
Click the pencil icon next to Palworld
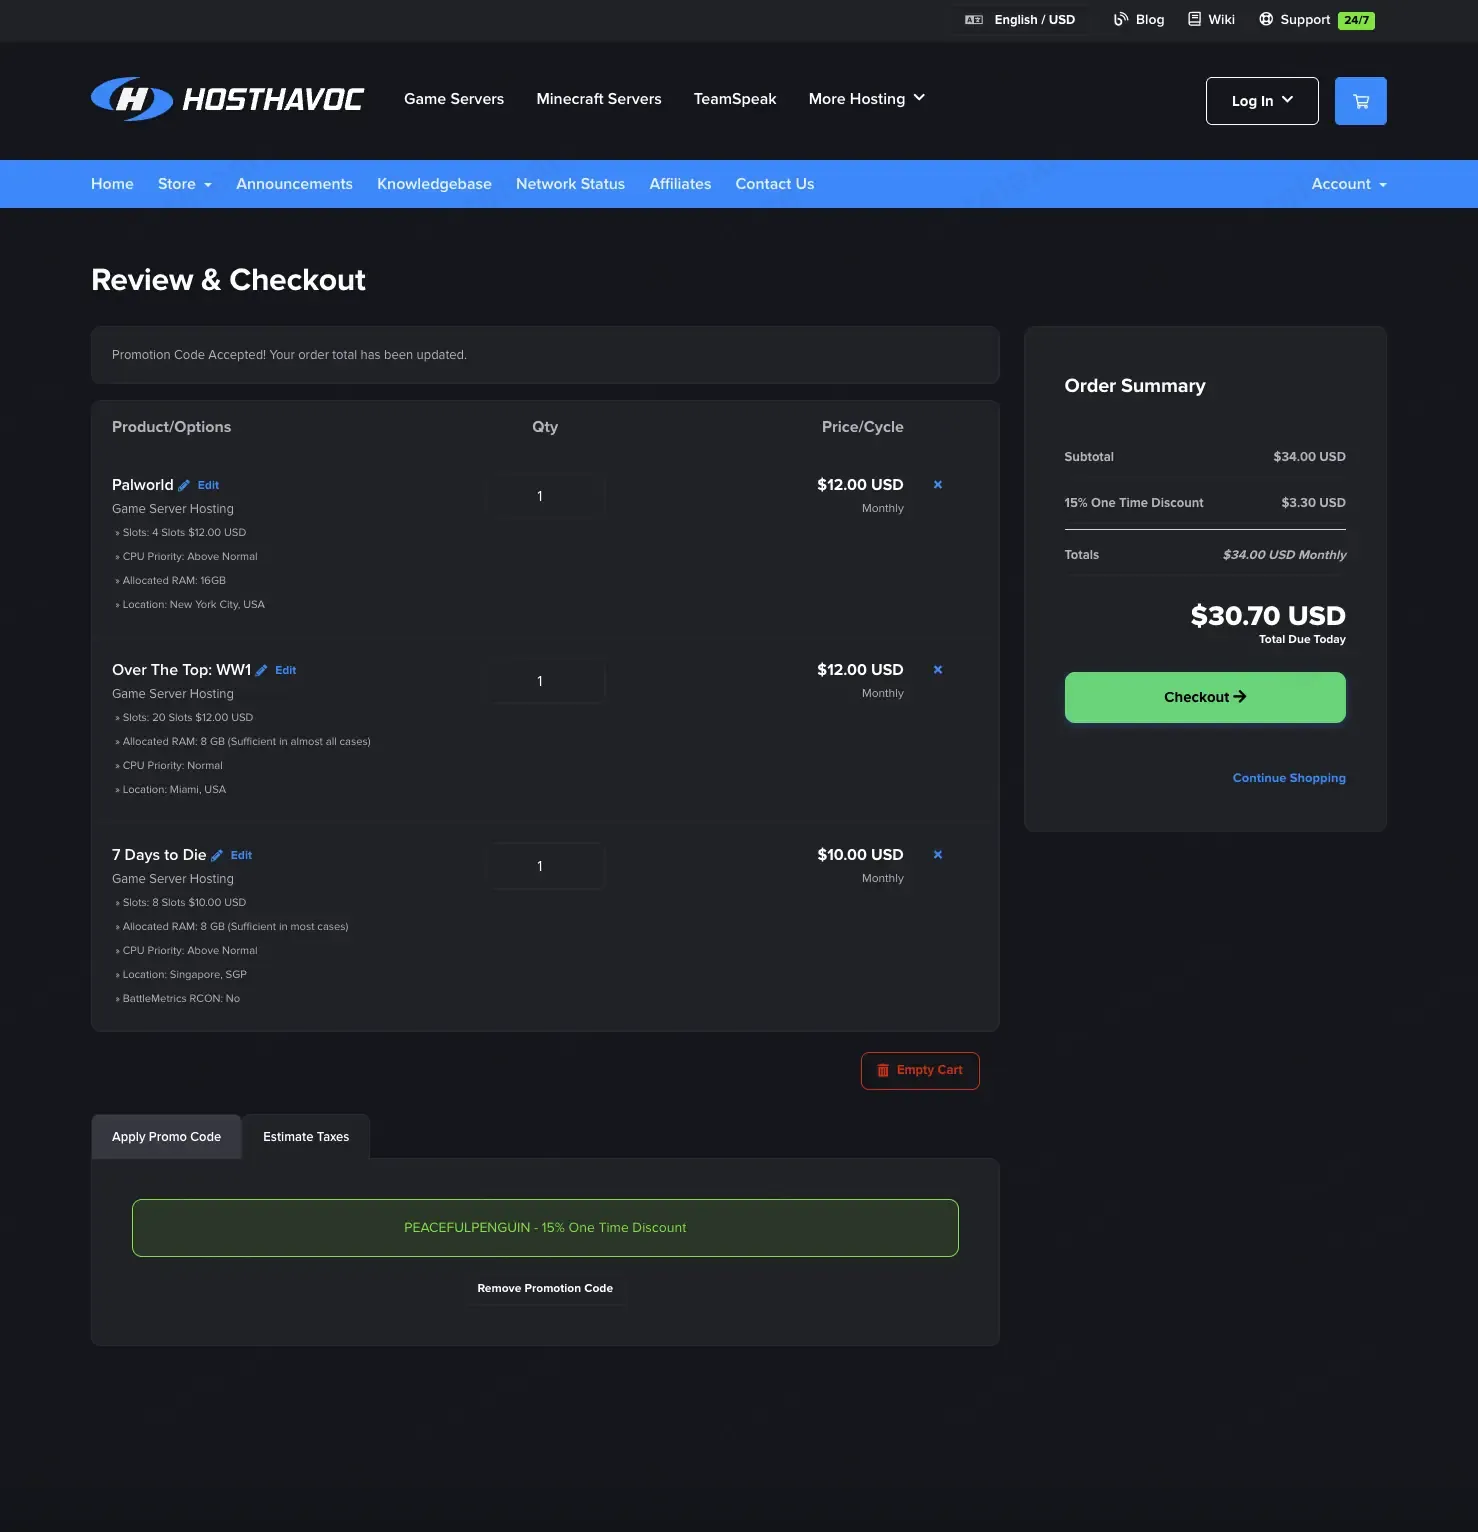(x=184, y=485)
